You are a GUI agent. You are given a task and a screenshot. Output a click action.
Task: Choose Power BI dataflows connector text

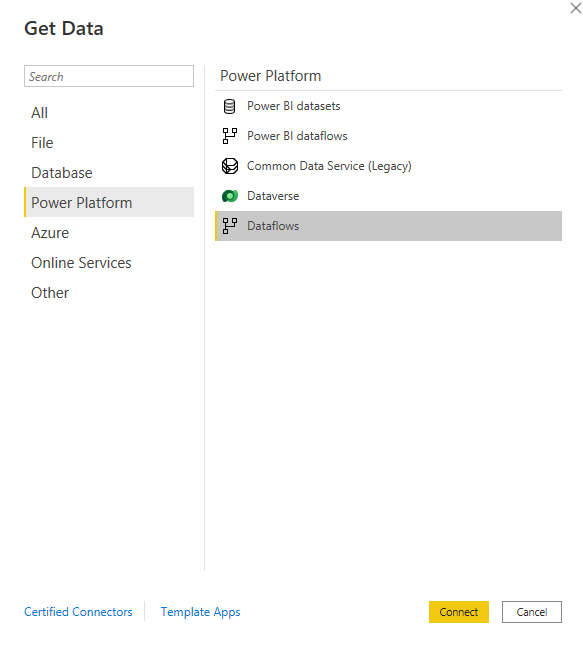pyautogui.click(x=297, y=136)
